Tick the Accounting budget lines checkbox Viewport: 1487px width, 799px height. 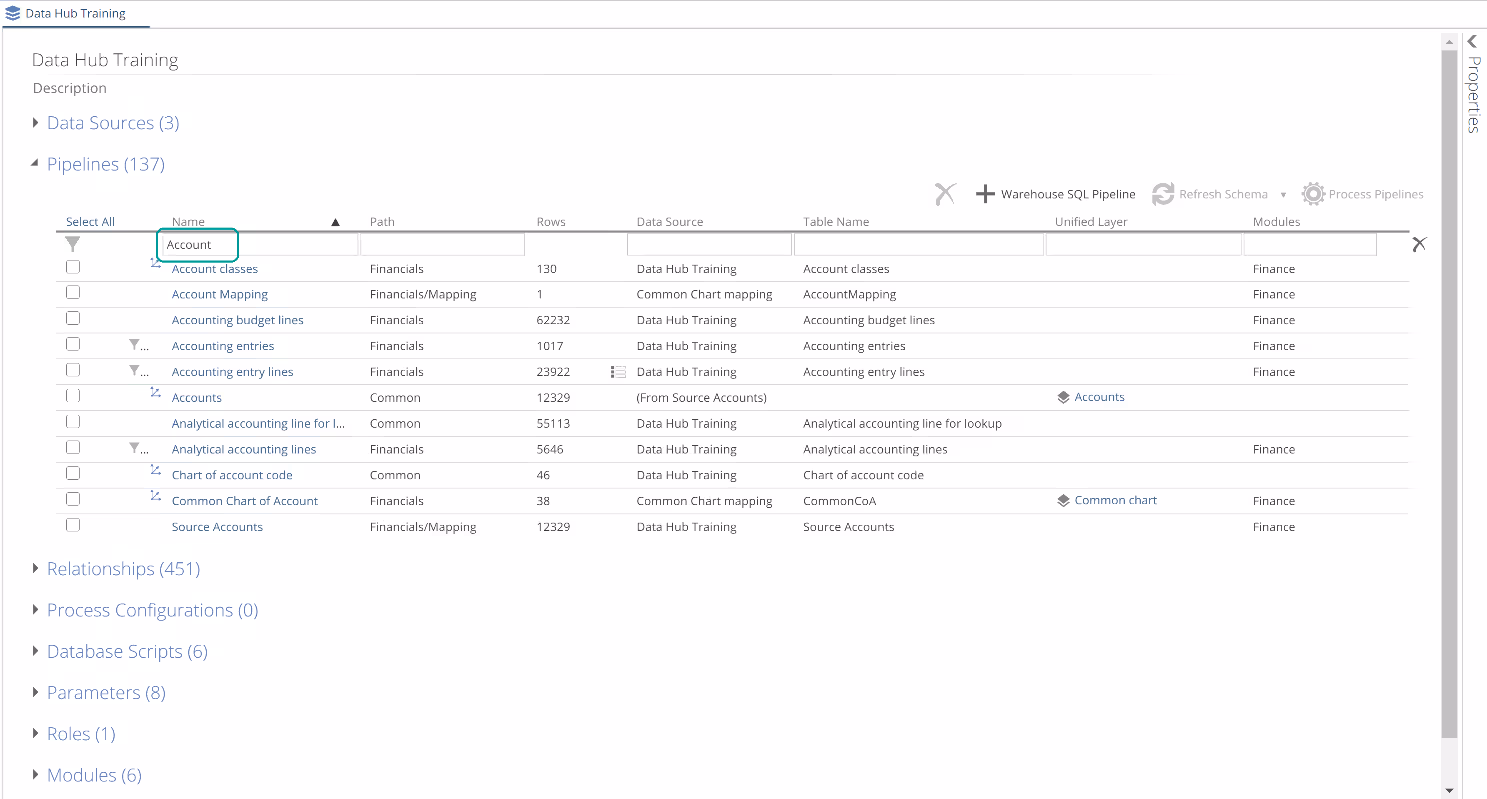coord(73,319)
